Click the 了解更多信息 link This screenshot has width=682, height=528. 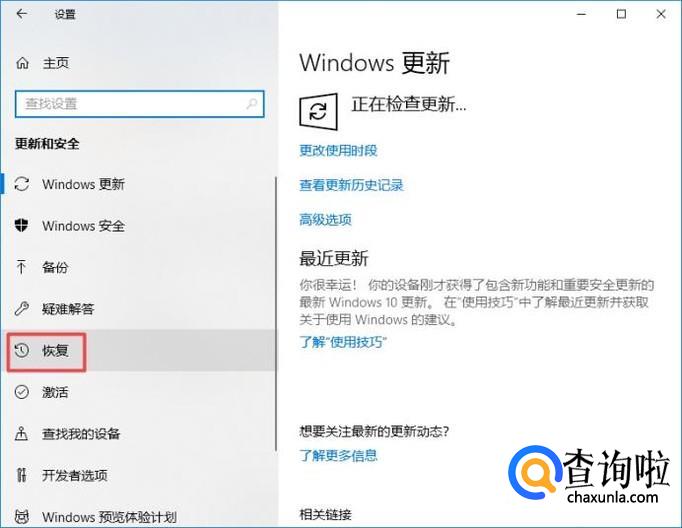point(338,455)
